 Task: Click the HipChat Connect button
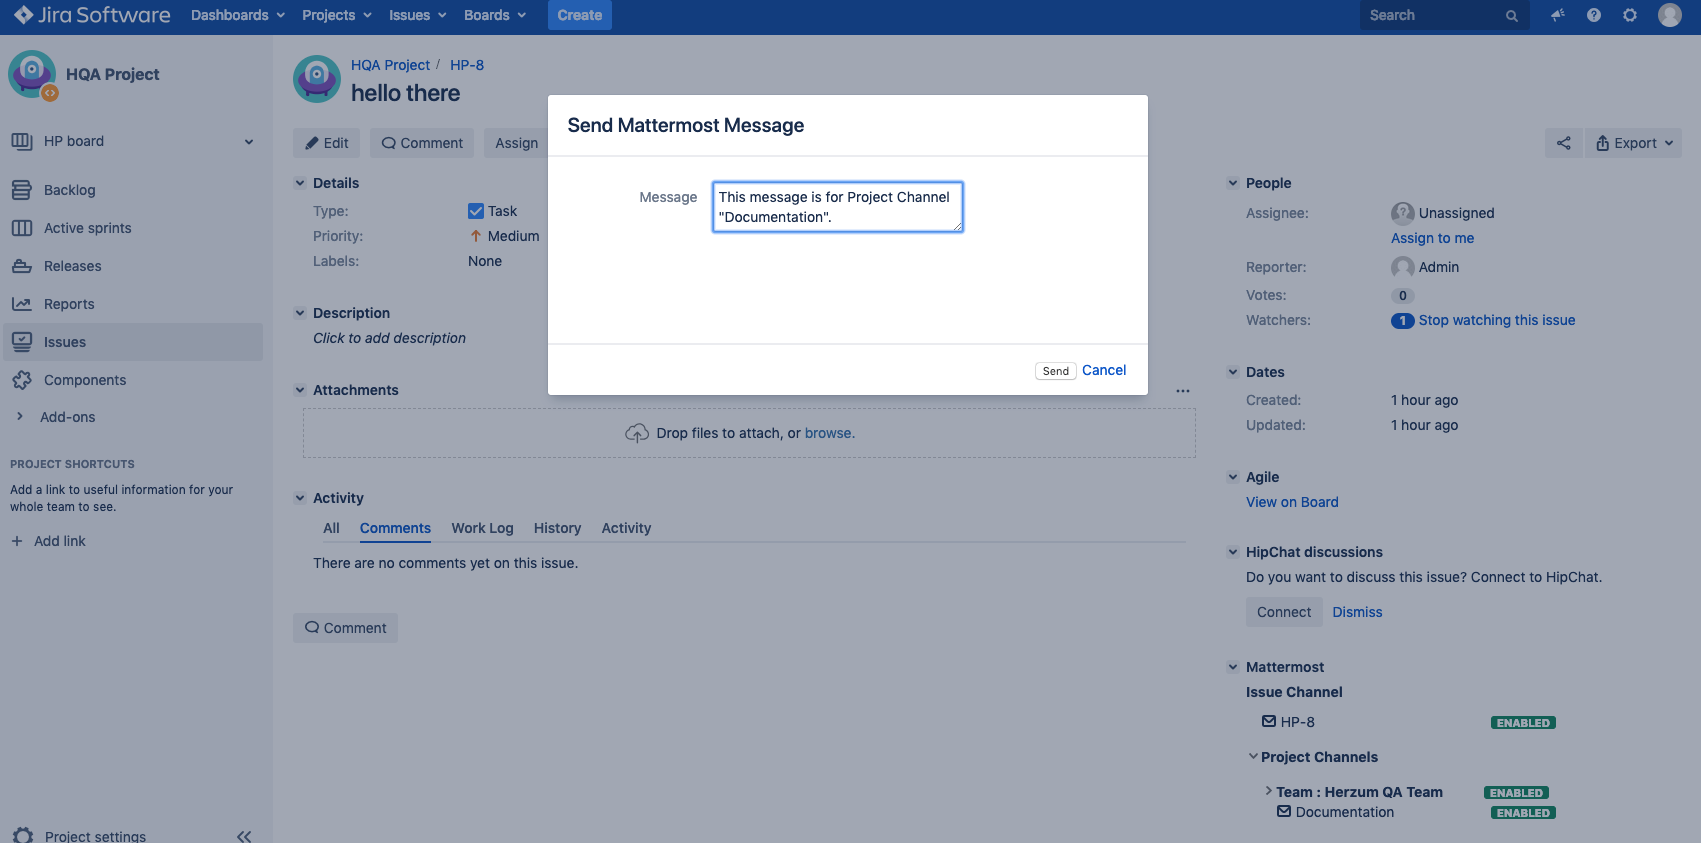tap(1284, 612)
